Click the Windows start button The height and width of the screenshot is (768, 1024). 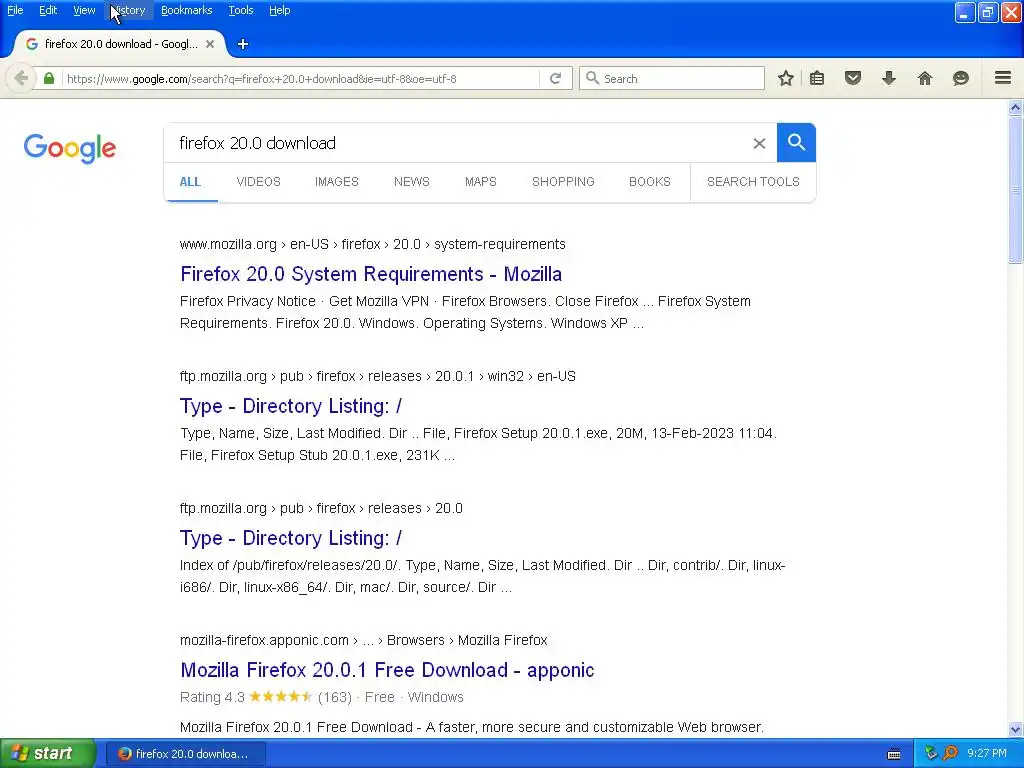pyautogui.click(x=47, y=754)
